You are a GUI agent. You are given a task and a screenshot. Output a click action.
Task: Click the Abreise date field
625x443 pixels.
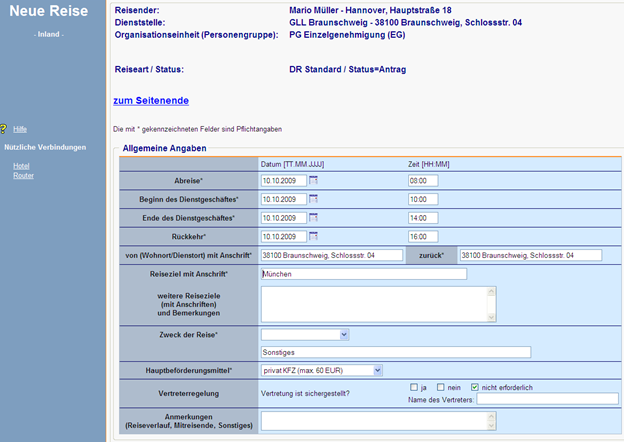point(284,181)
